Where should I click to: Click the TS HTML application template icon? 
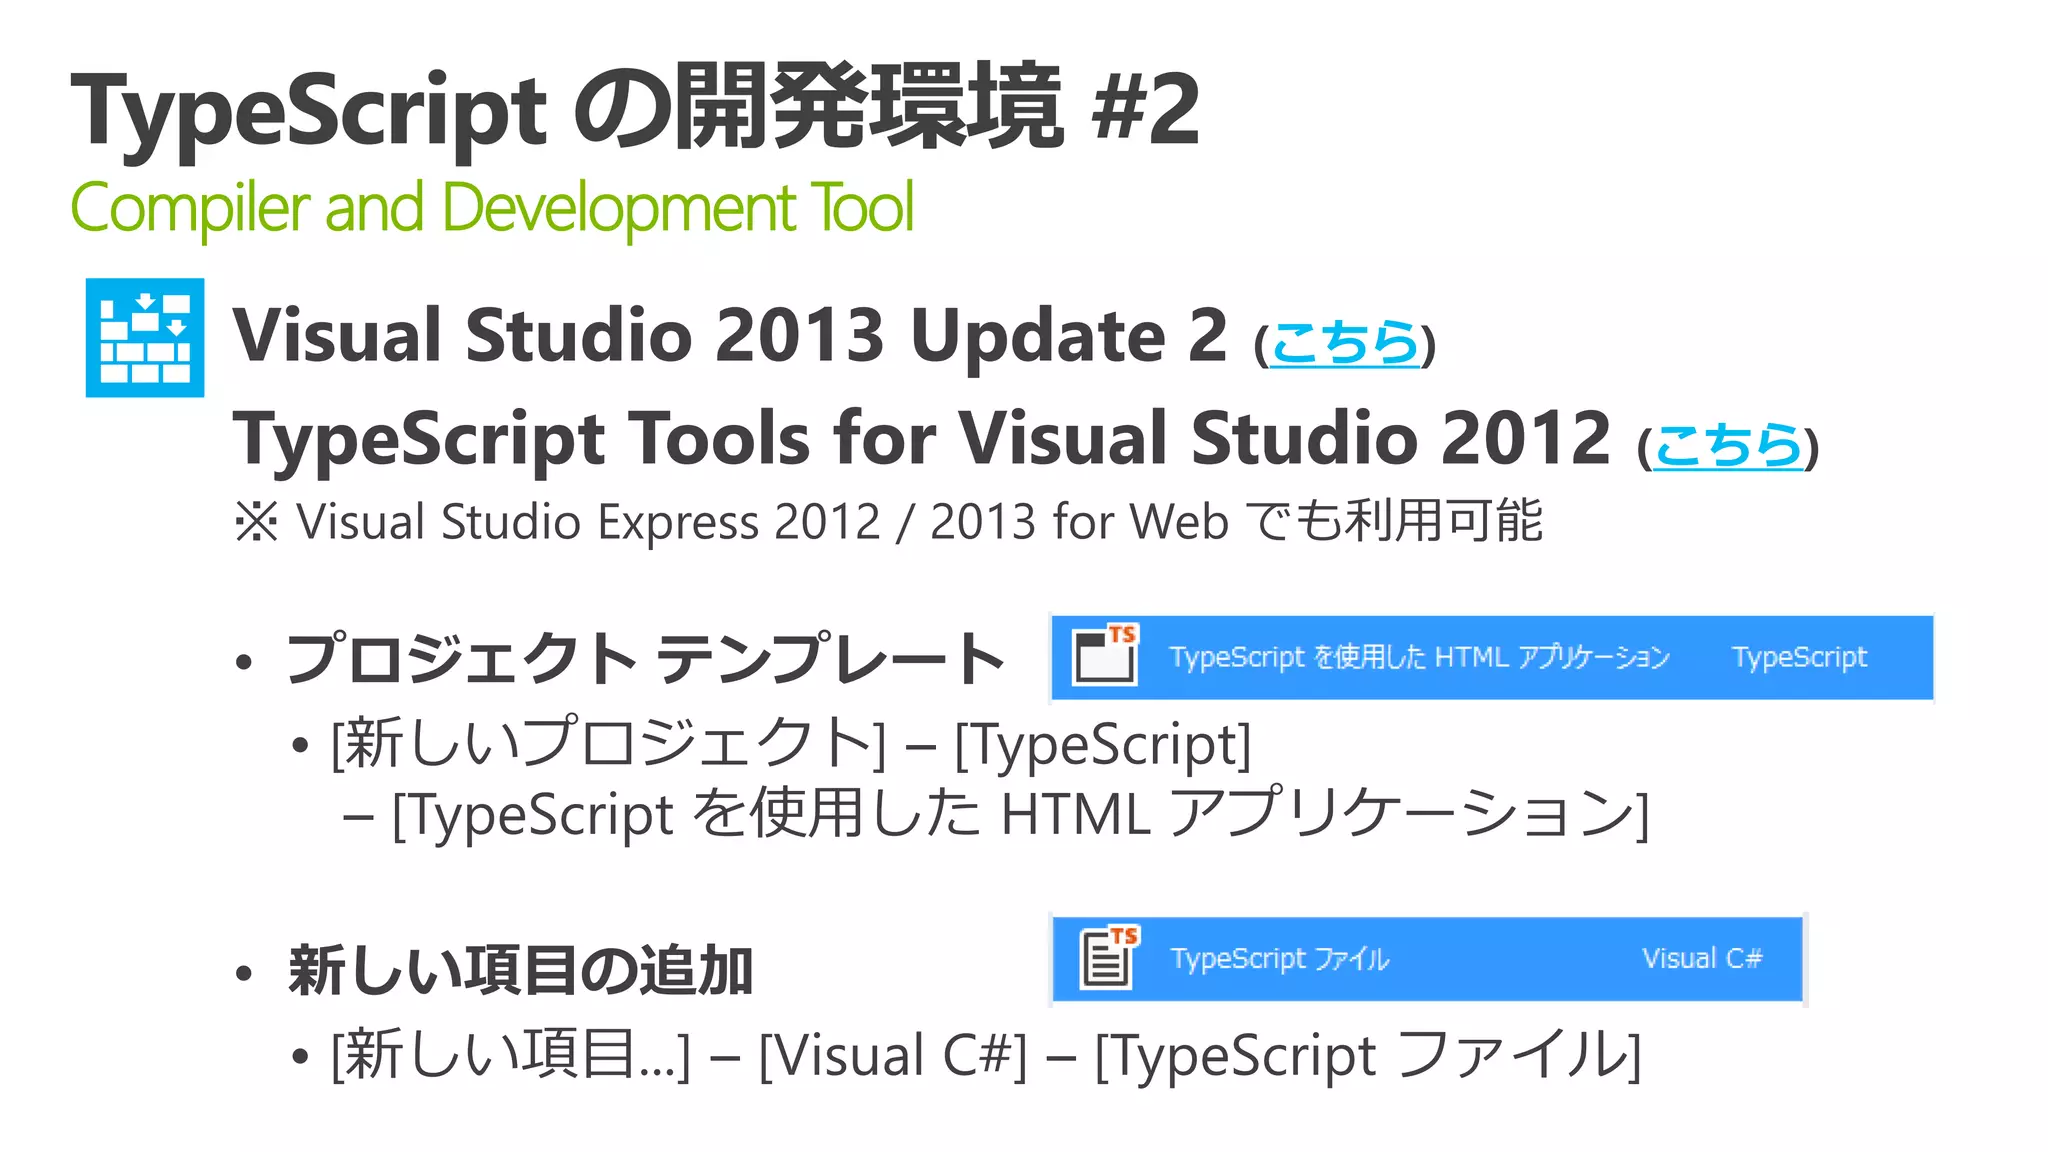1105,655
